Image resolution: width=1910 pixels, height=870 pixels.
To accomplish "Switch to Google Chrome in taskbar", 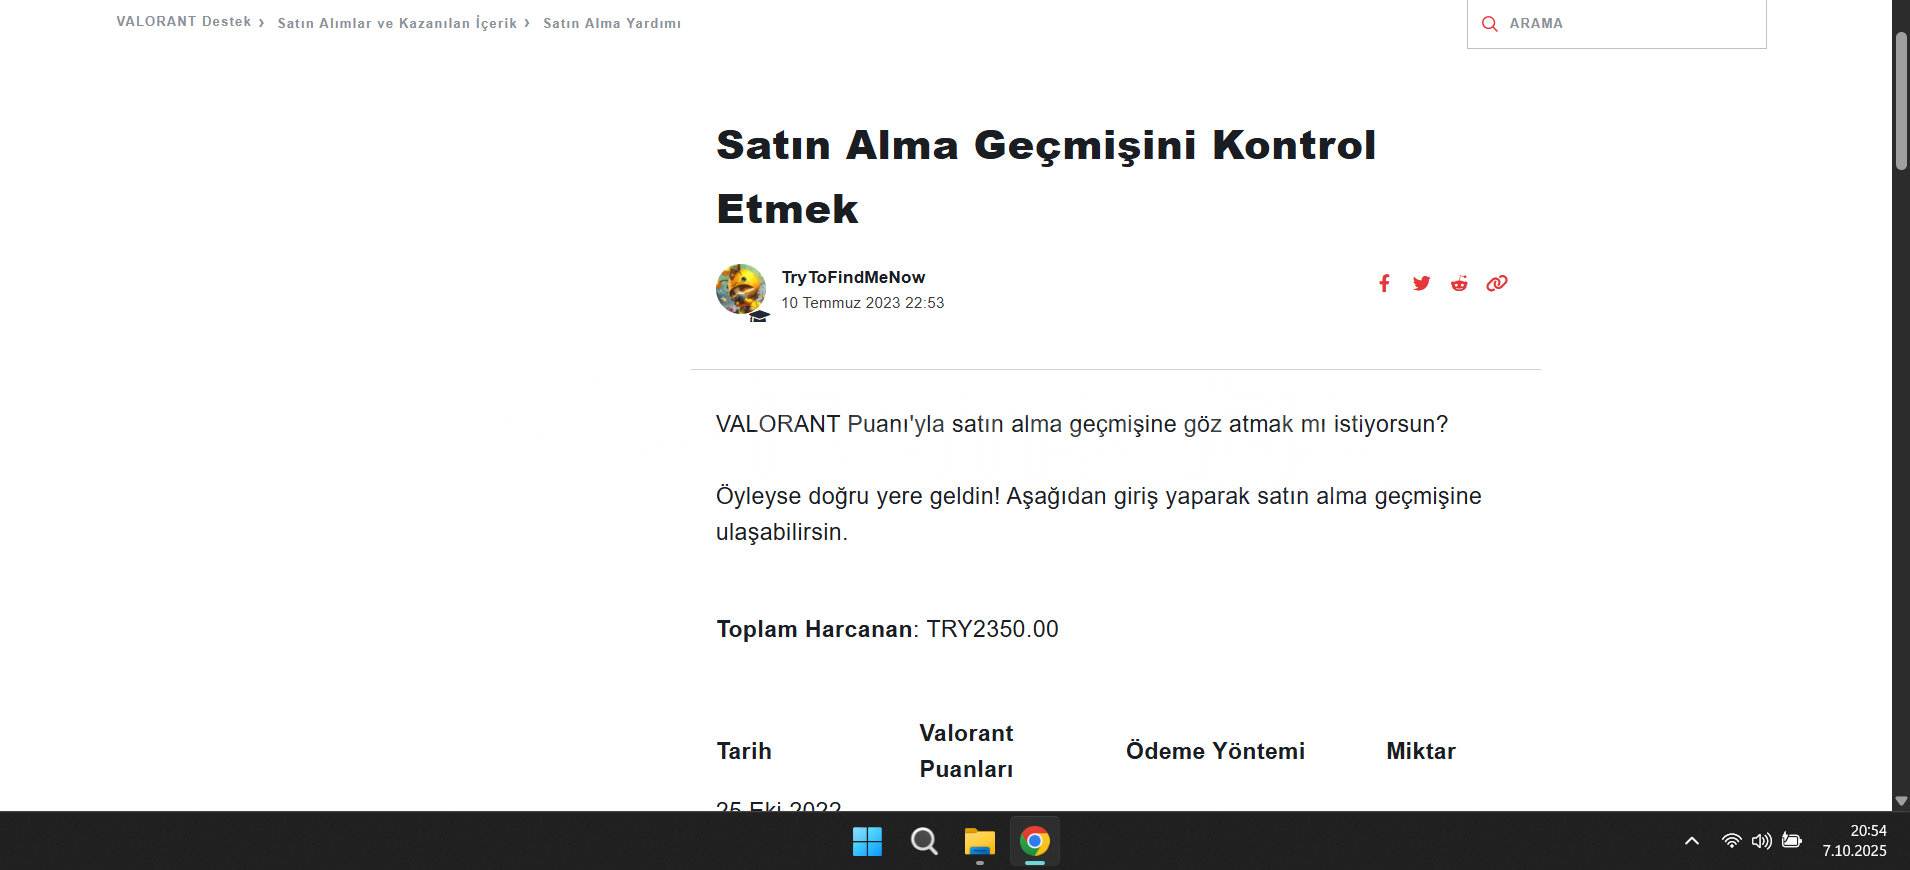I will (x=1035, y=842).
